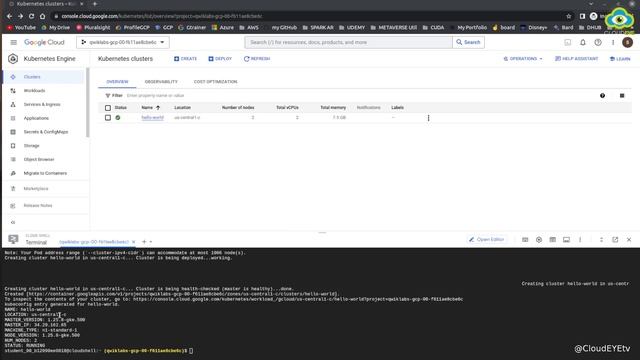Collapse the sidebar with the bottom arrow
Image resolution: width=640 pixels, height=360 pixels.
click(x=13, y=222)
